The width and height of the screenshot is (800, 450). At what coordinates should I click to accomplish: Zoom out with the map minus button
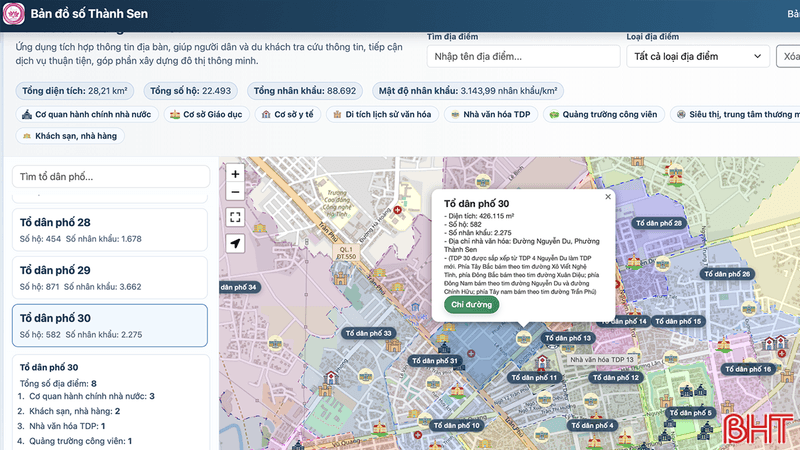235,192
